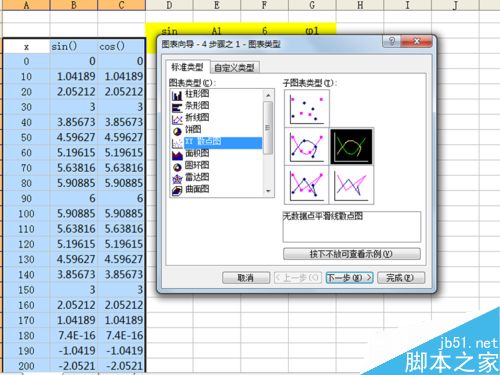Select the XY scatter chart icon

click(177, 143)
